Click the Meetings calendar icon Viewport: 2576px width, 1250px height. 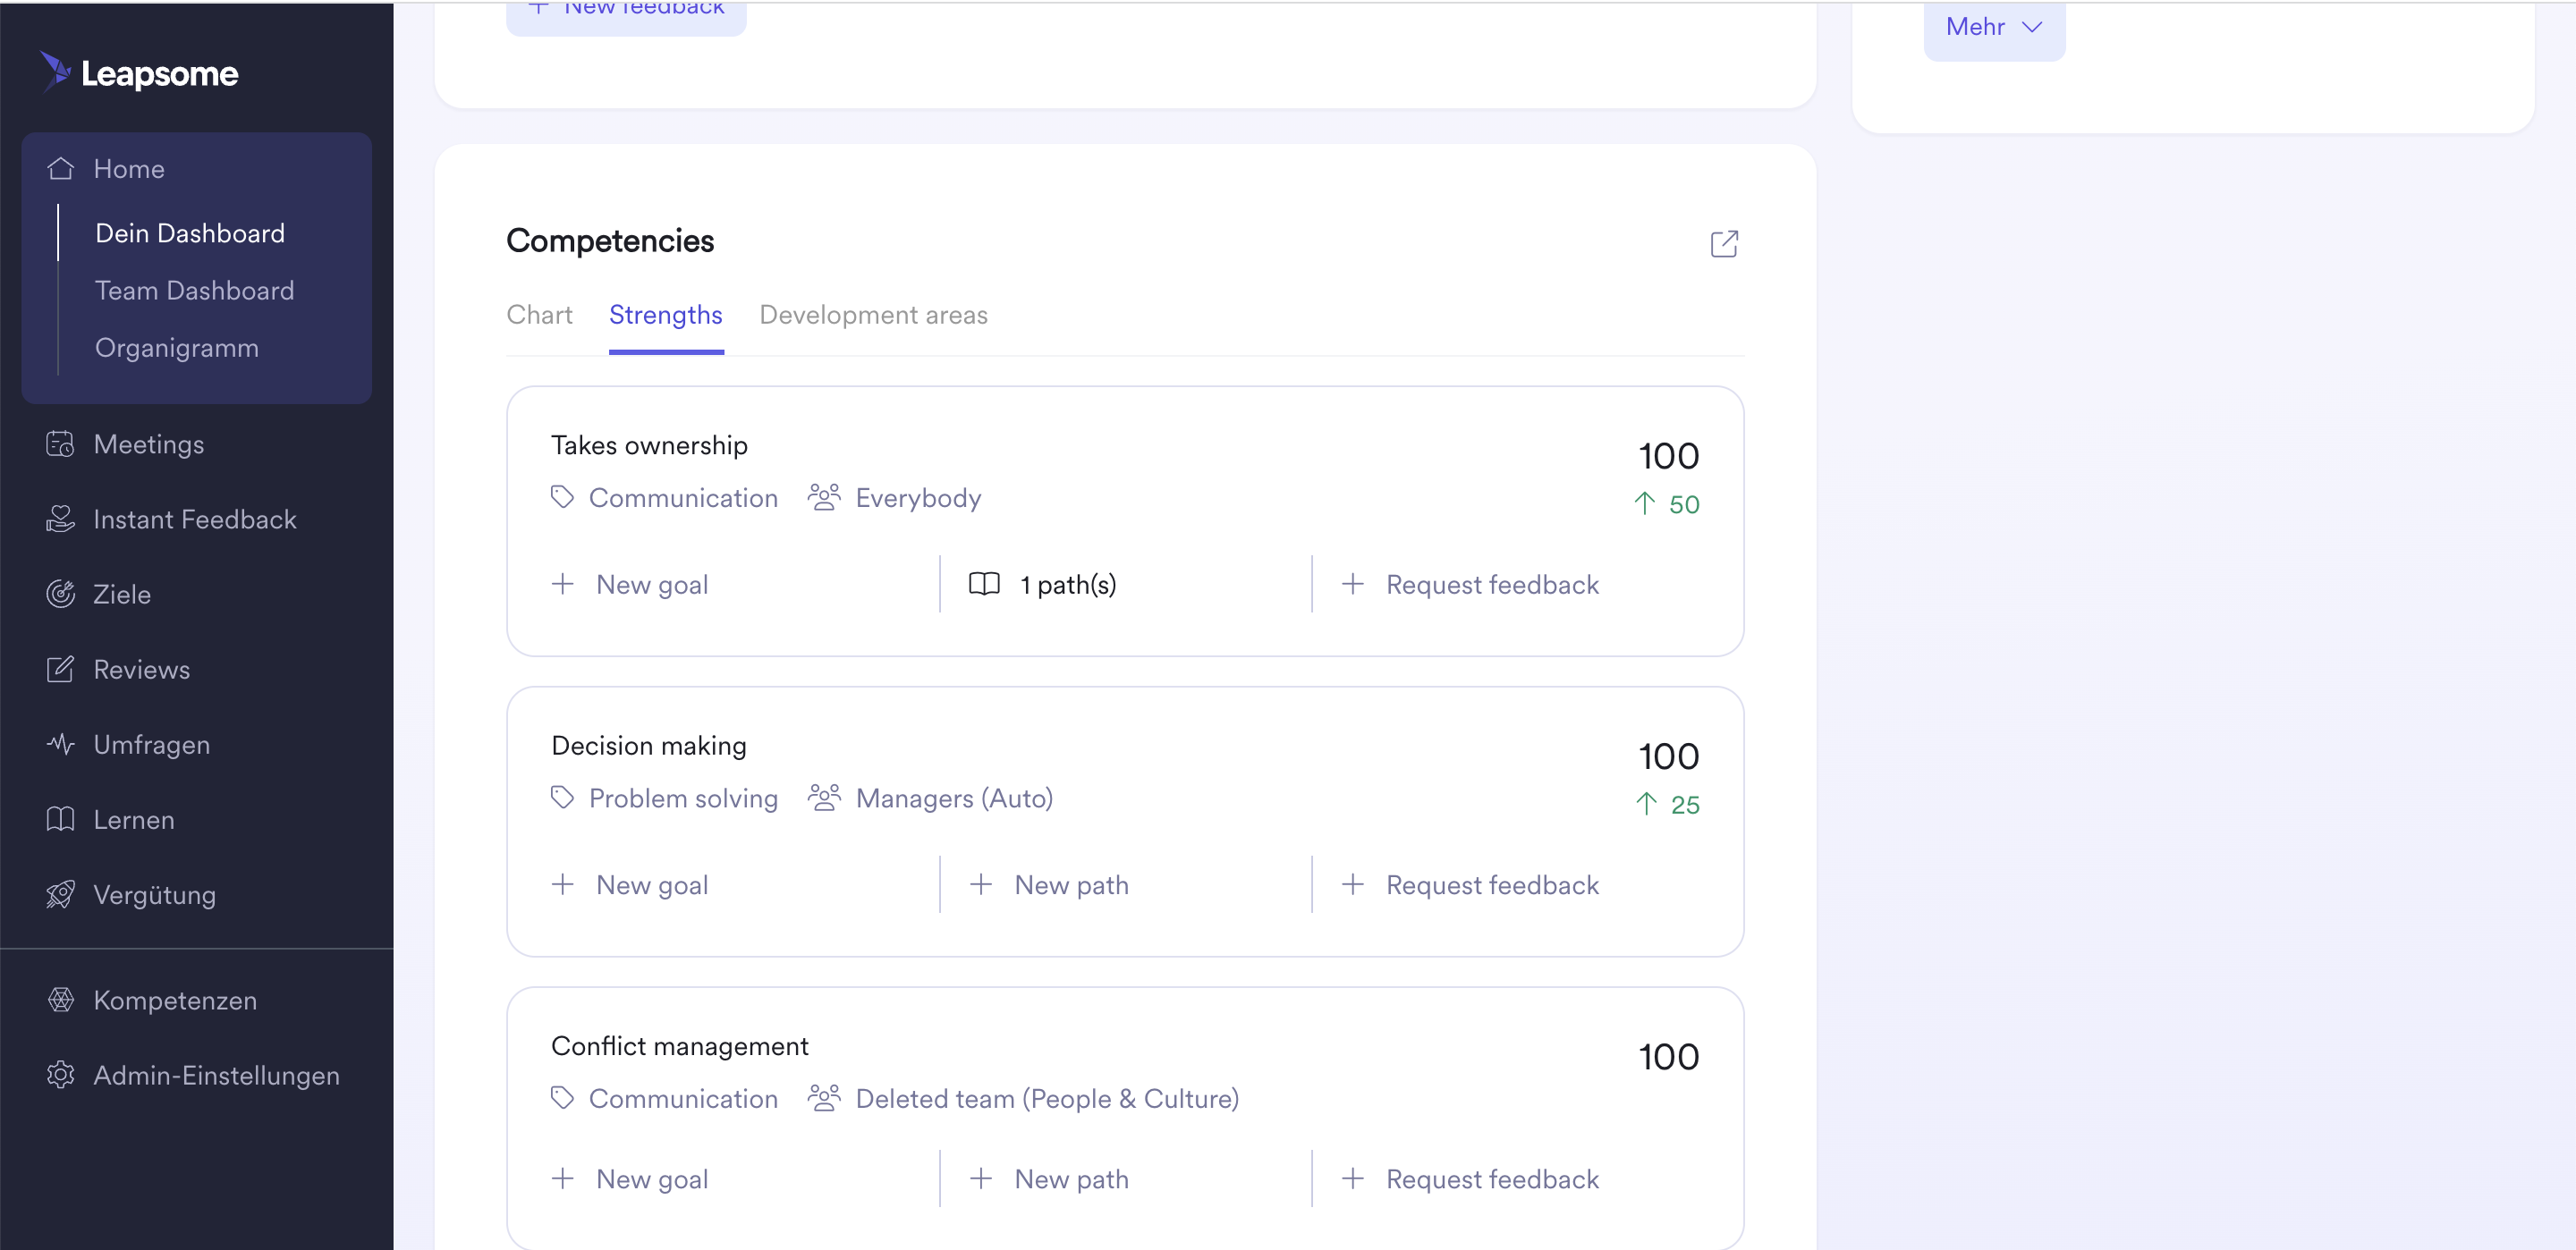(60, 443)
